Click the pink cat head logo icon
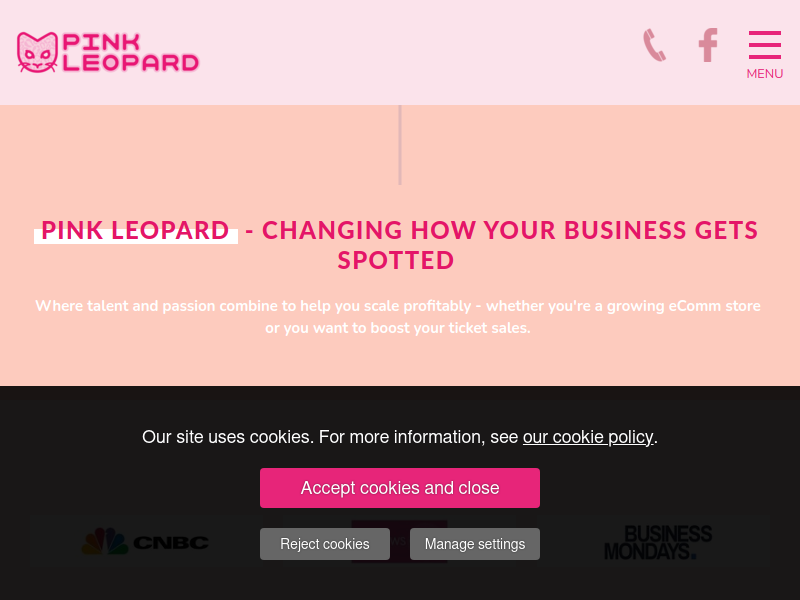 click(37, 53)
